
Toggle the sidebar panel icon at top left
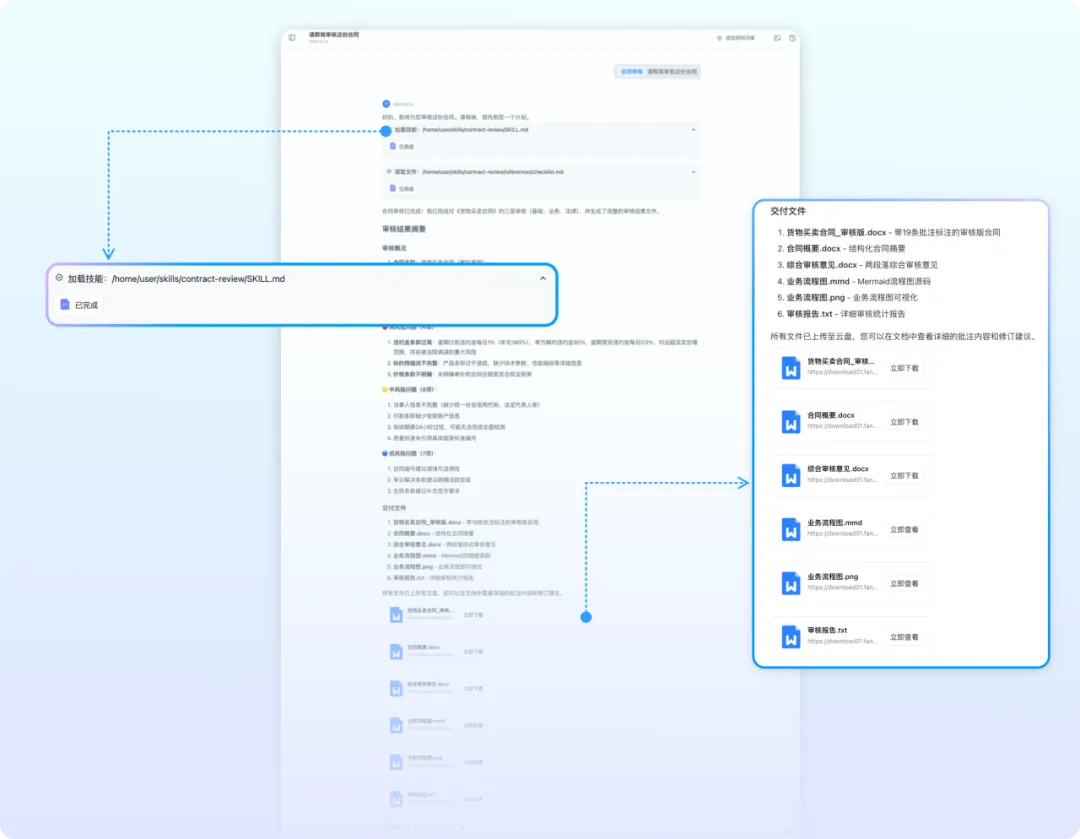pos(292,38)
